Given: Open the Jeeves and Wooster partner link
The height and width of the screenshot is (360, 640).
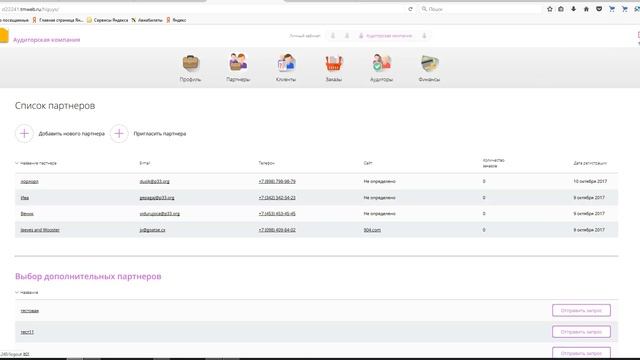Looking at the screenshot, I should [x=40, y=230].
